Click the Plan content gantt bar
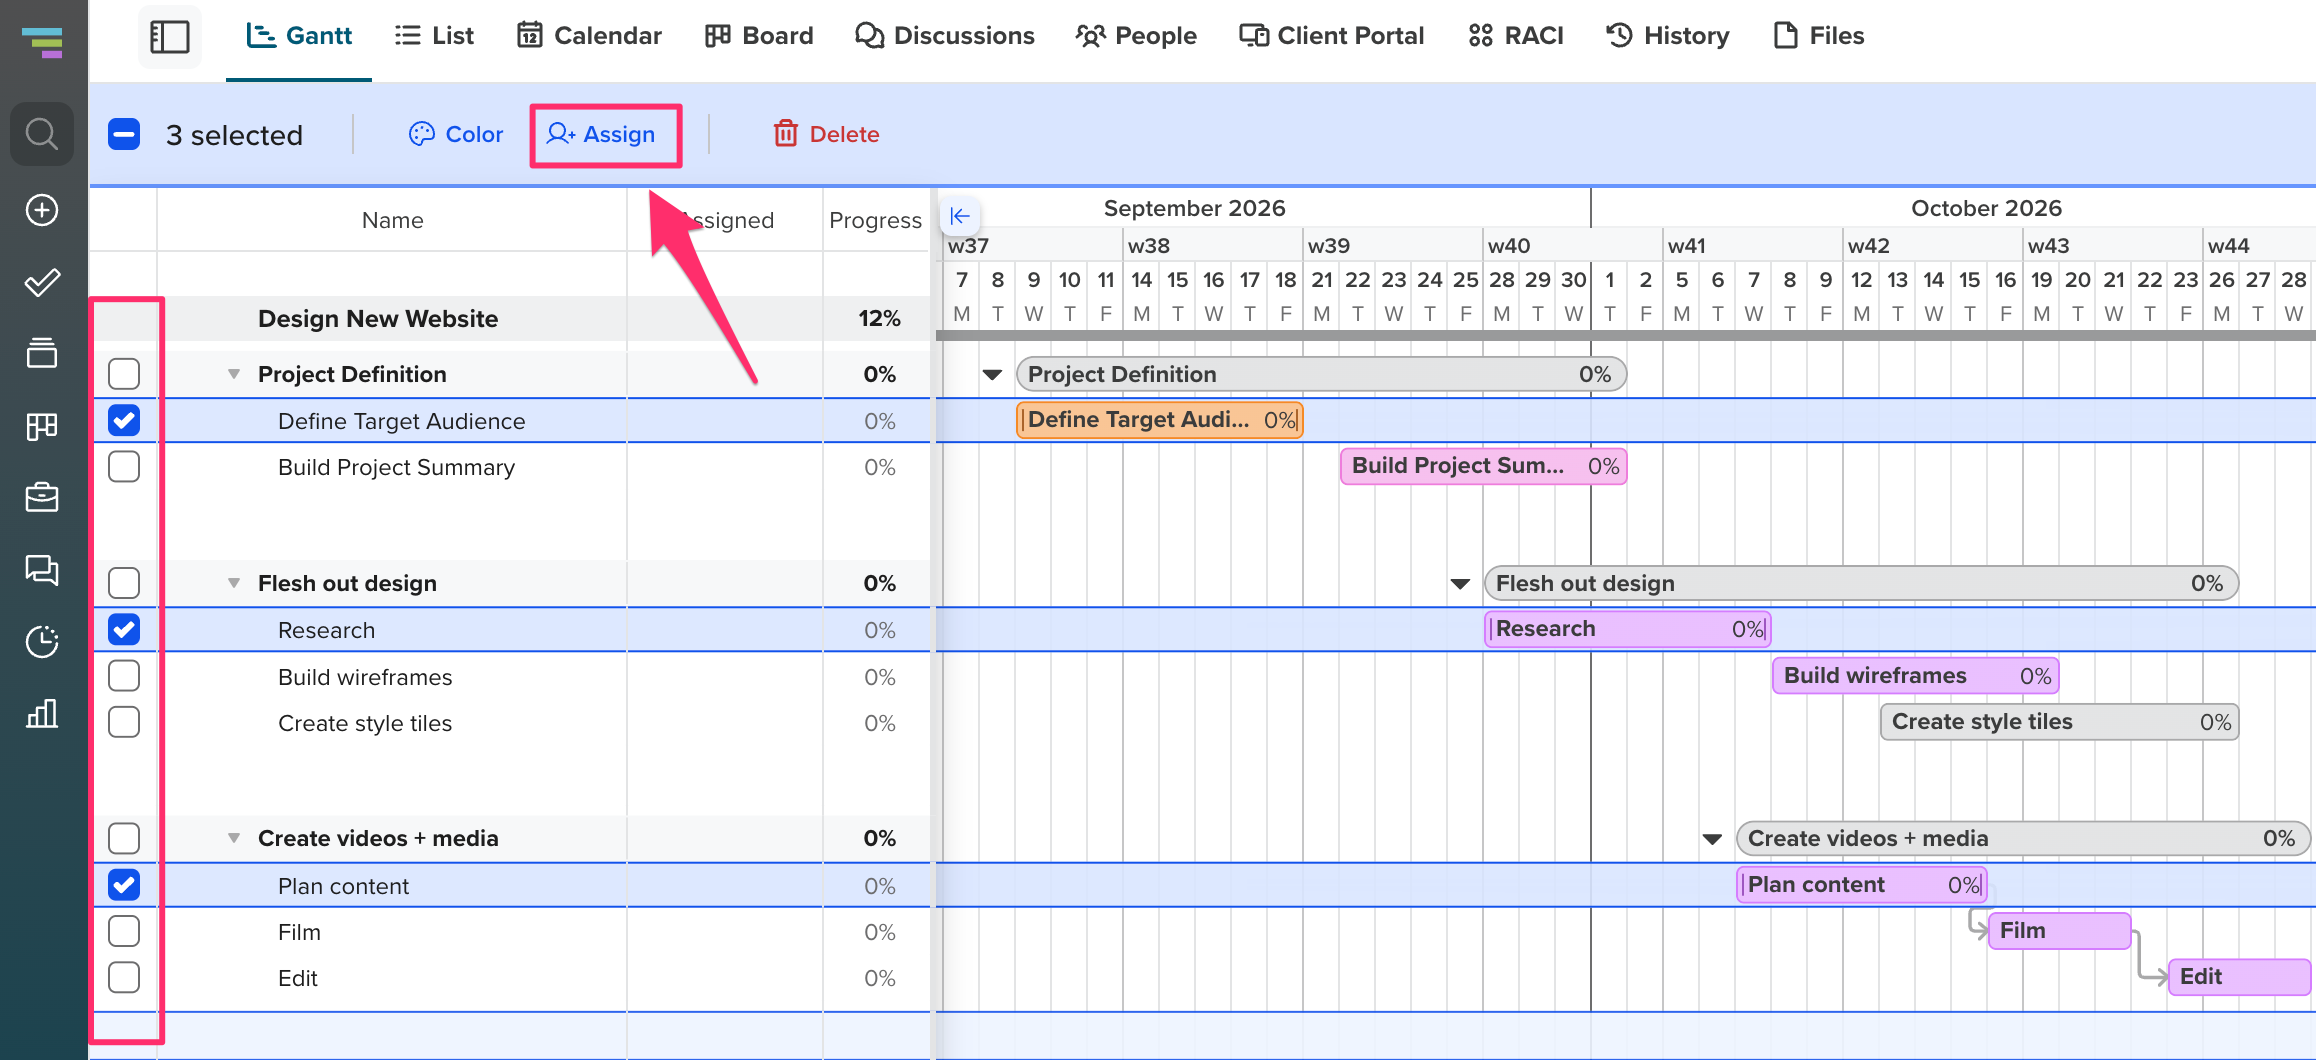Viewport: 2316px width, 1060px height. click(x=1861, y=885)
